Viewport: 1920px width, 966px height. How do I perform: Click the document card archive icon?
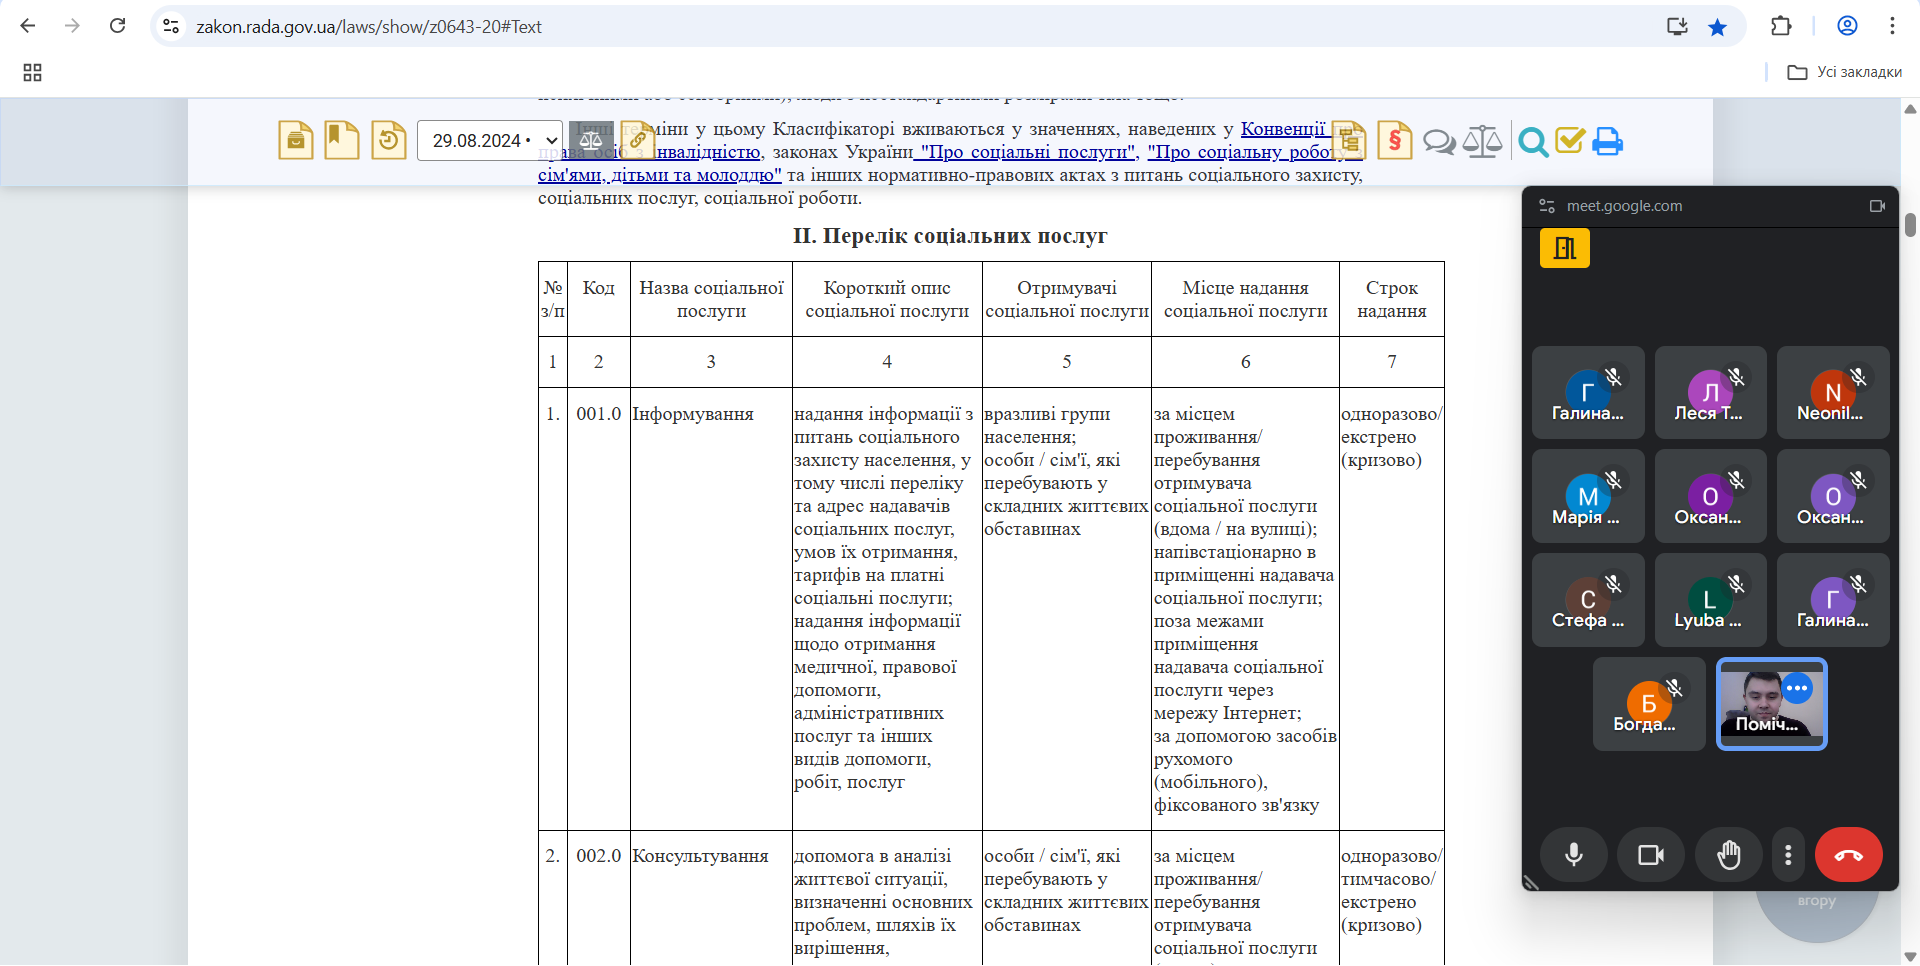click(295, 141)
